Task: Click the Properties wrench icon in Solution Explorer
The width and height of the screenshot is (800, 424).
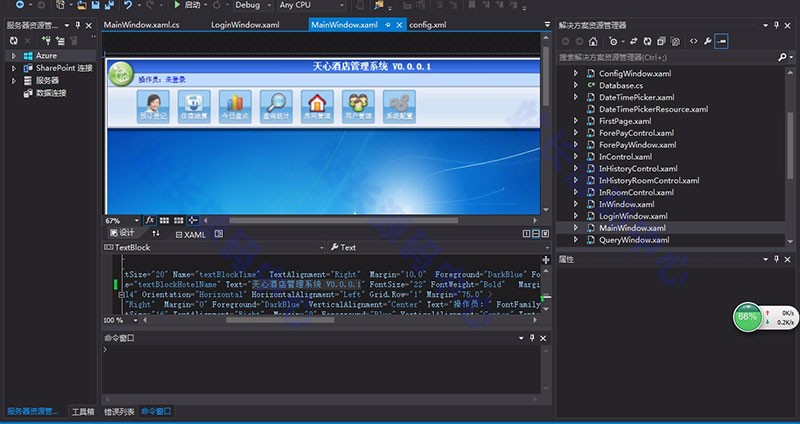Action: (708, 42)
